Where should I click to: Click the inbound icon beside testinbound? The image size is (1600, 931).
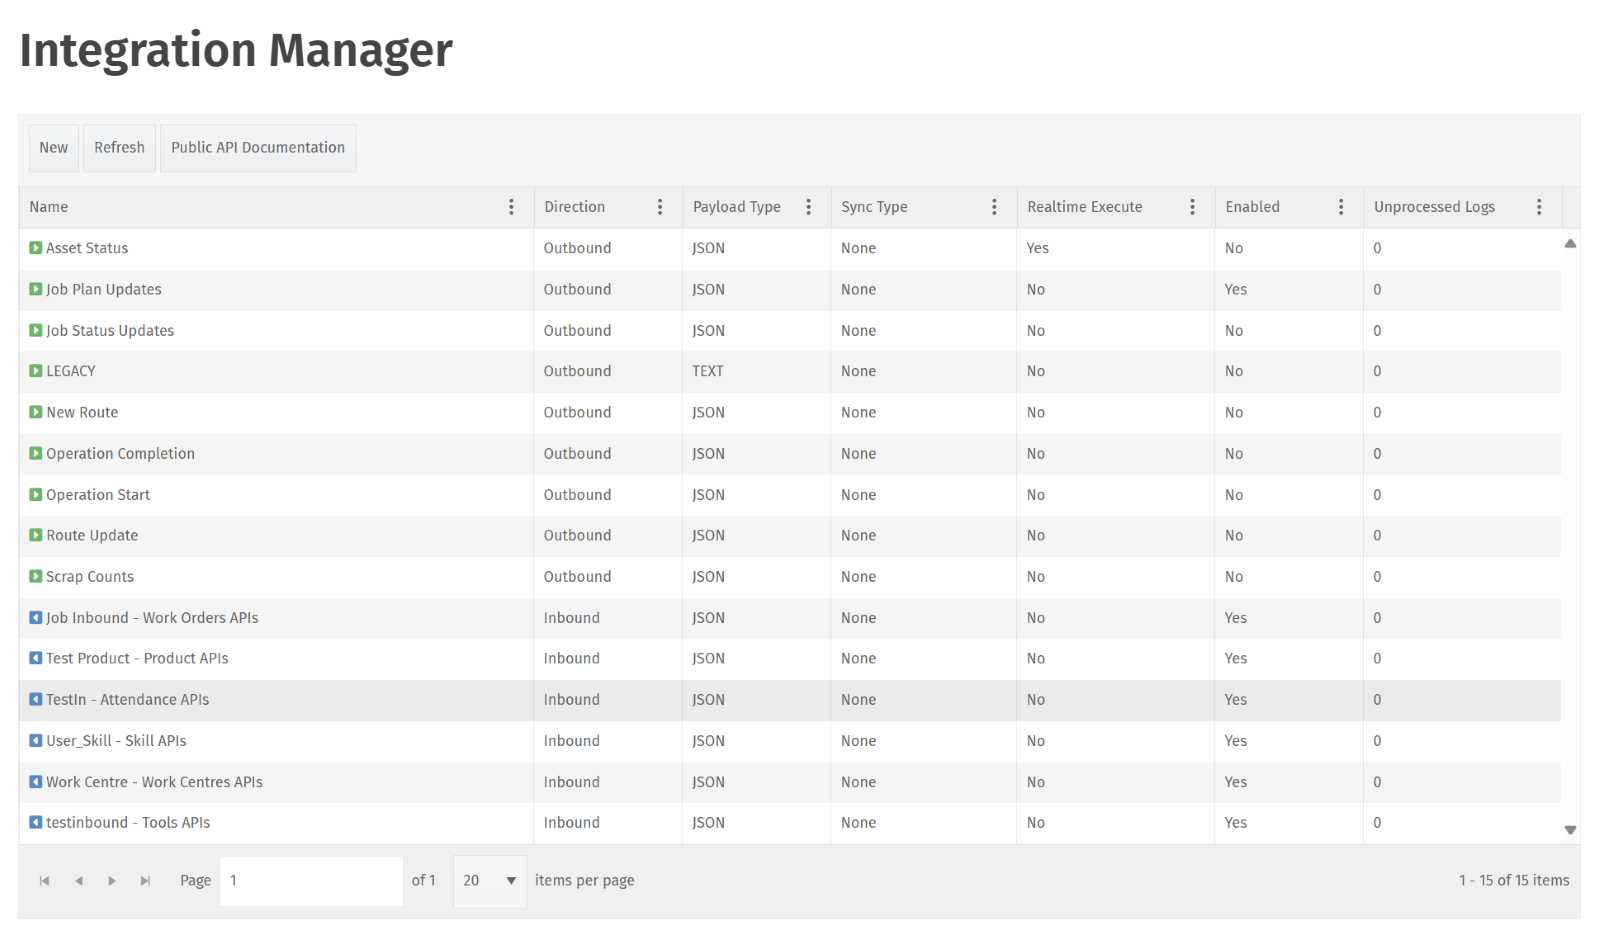(36, 822)
